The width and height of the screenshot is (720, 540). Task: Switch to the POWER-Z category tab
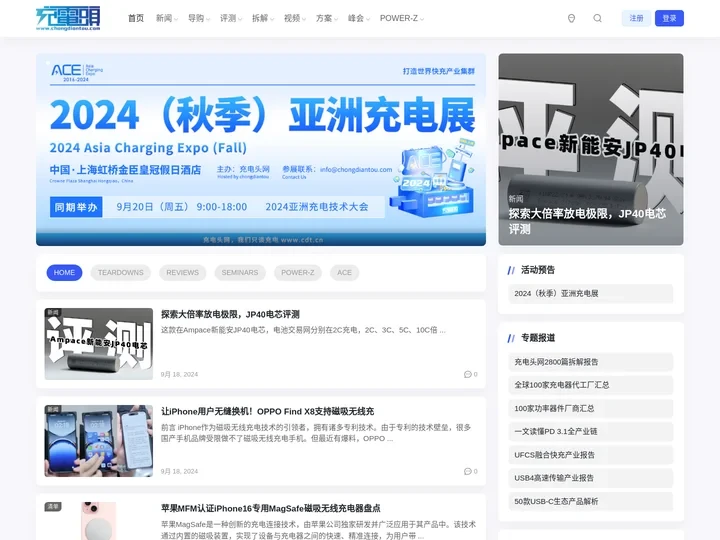(298, 273)
